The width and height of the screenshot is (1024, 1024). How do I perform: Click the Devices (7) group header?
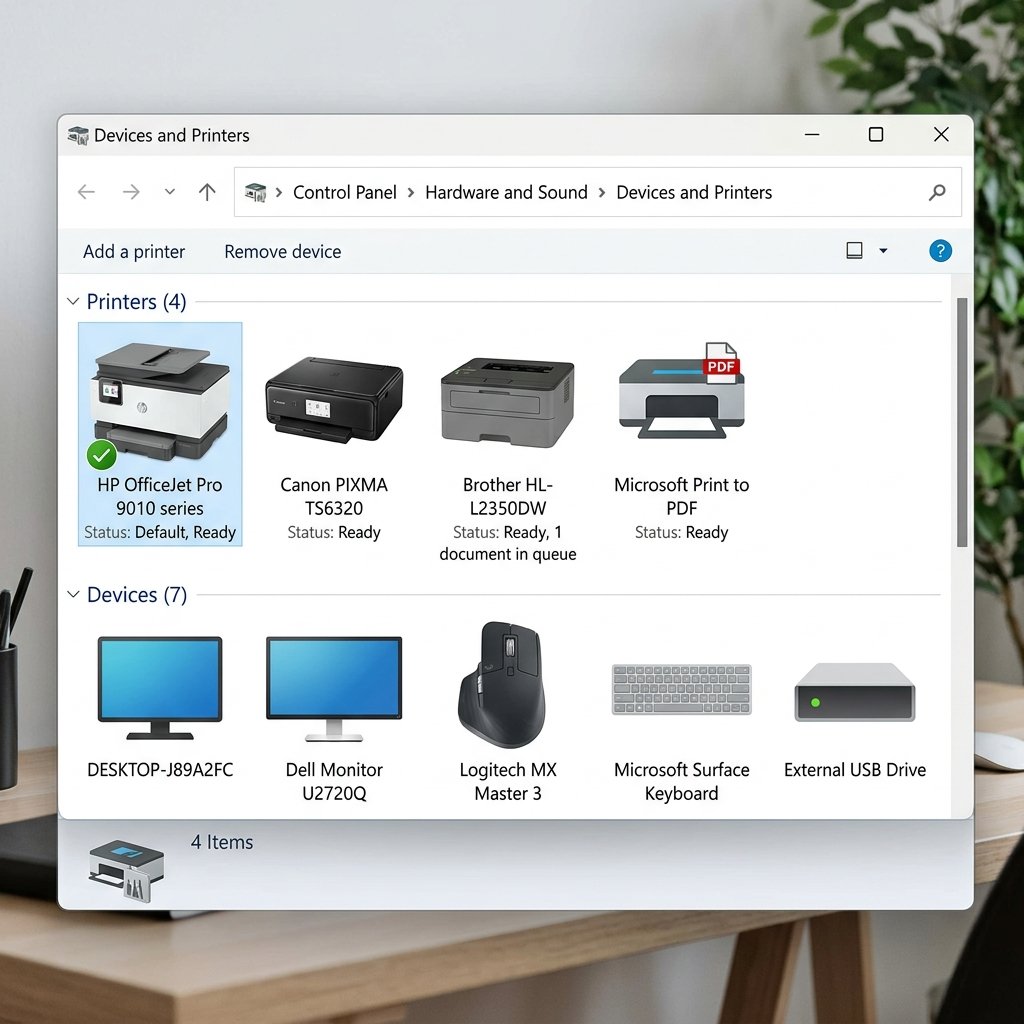point(136,594)
